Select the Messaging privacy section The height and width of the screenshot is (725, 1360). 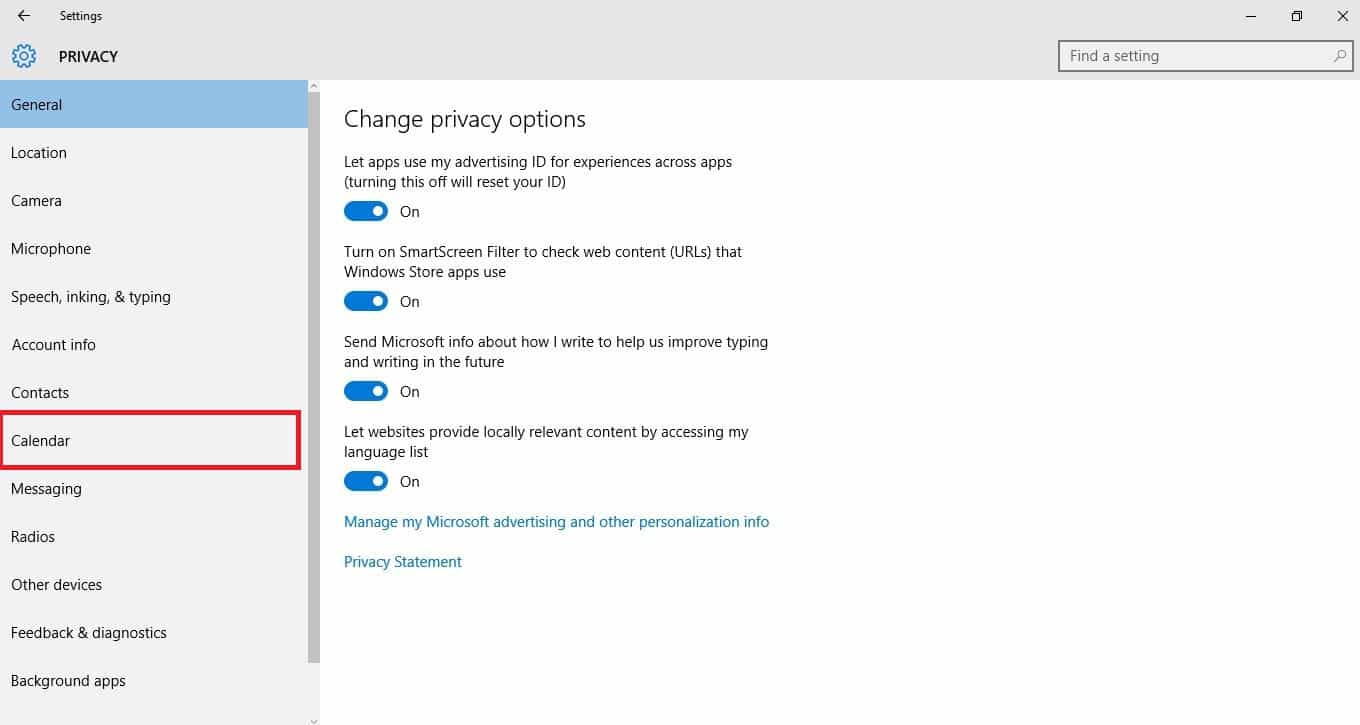[x=46, y=488]
